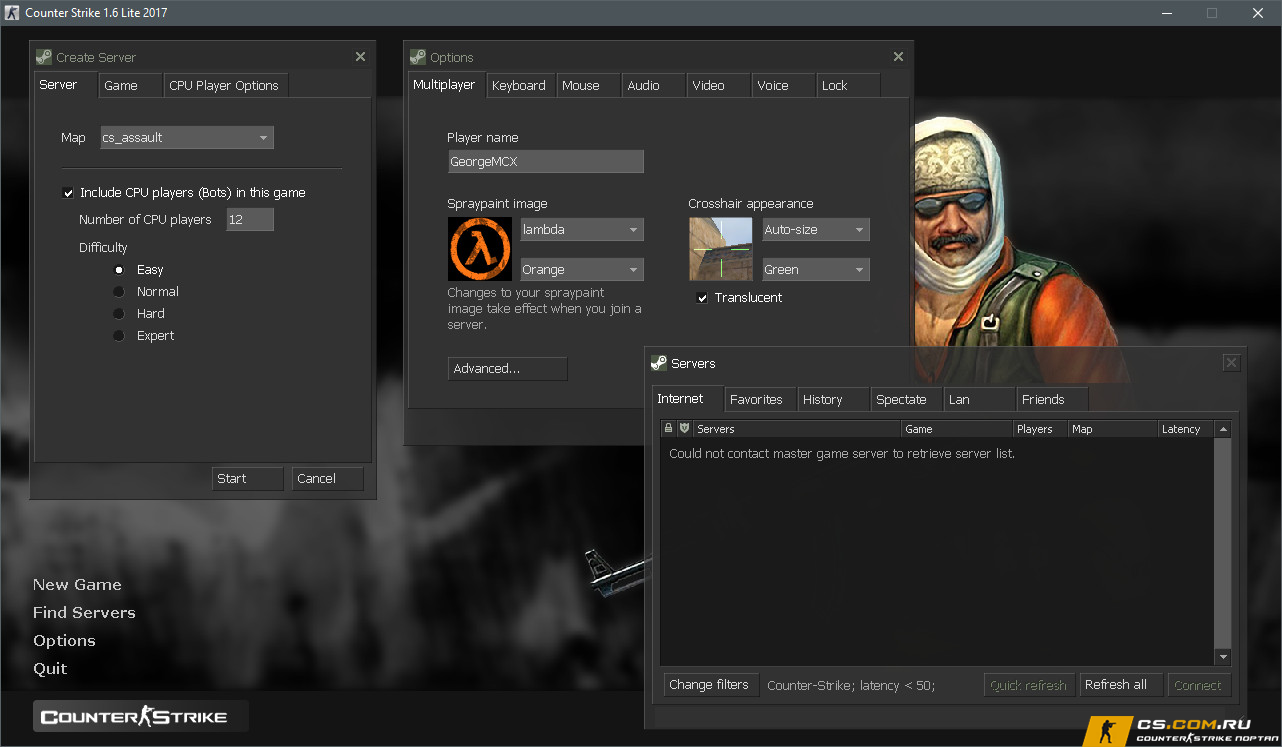
Task: Click Quit in main menu
Action: tap(50, 669)
